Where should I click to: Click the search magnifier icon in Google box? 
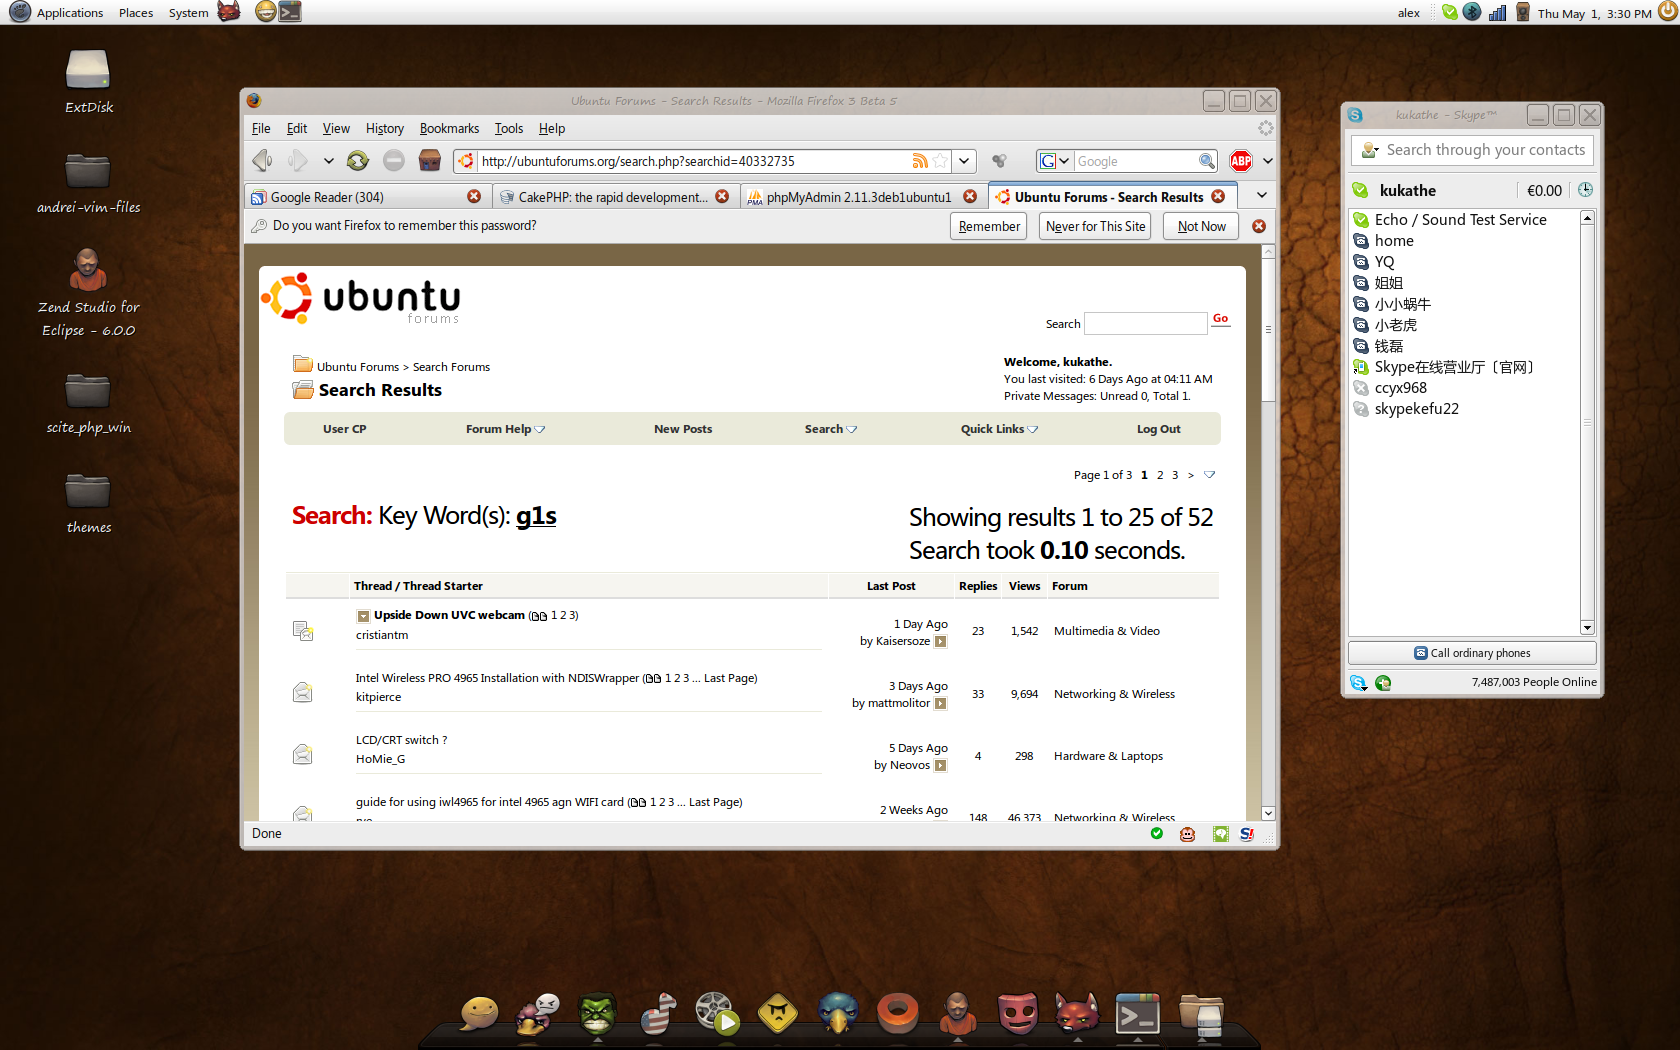click(1207, 161)
